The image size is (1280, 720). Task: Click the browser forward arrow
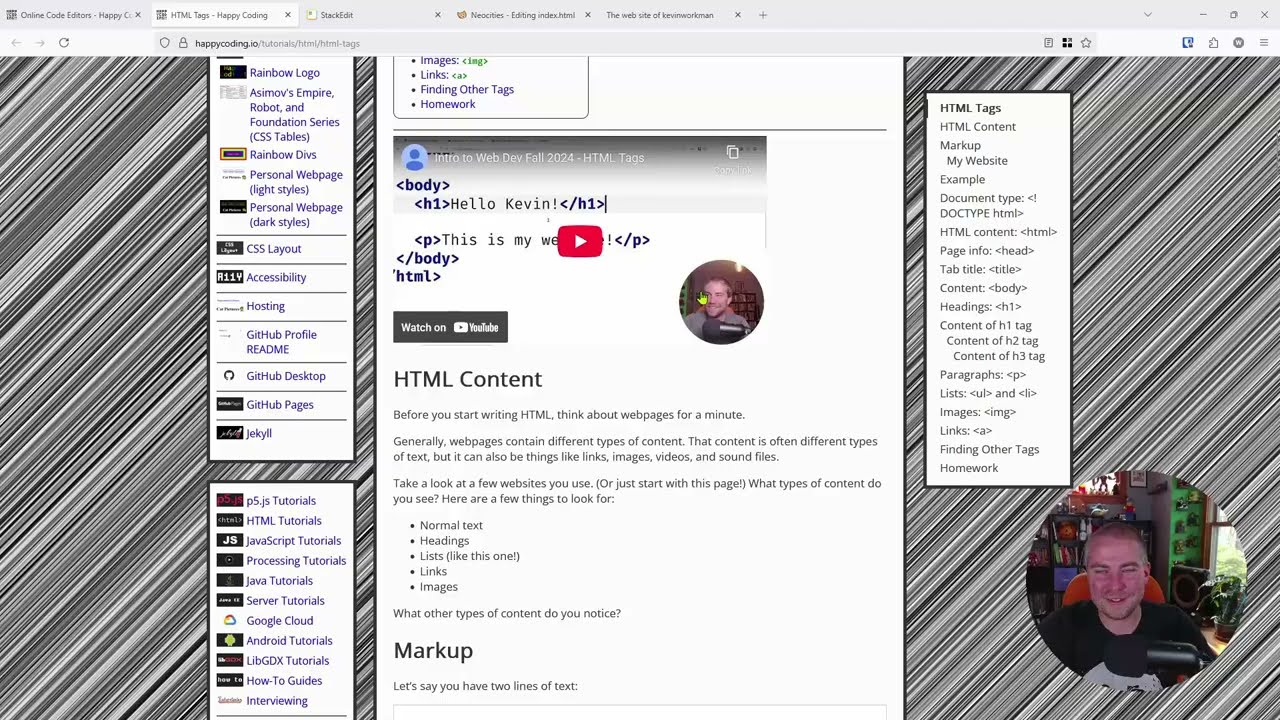(40, 43)
